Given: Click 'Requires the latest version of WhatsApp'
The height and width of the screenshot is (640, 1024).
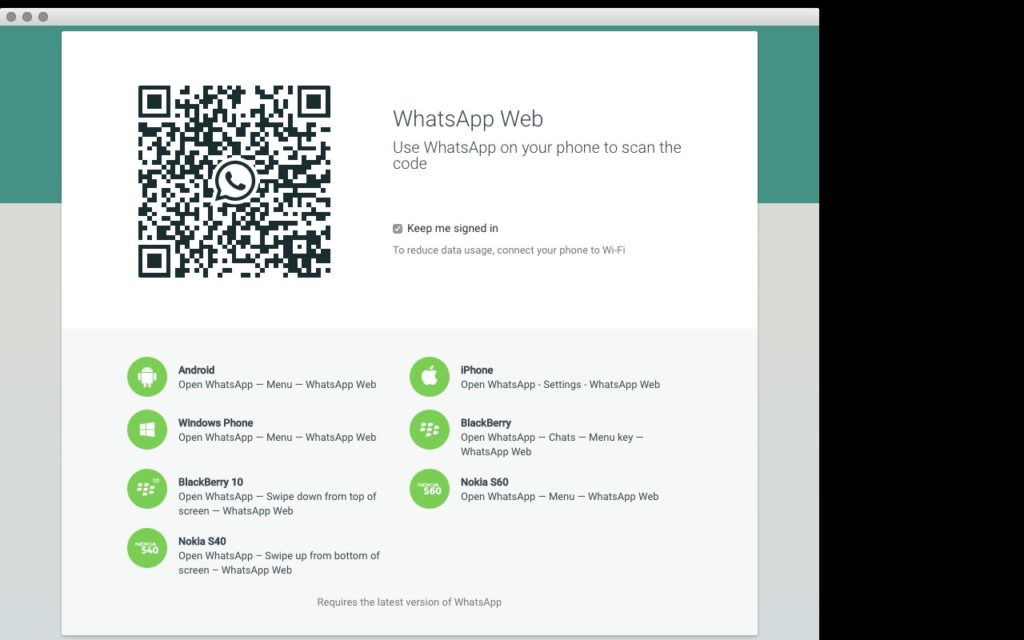Looking at the screenshot, I should 409,602.
